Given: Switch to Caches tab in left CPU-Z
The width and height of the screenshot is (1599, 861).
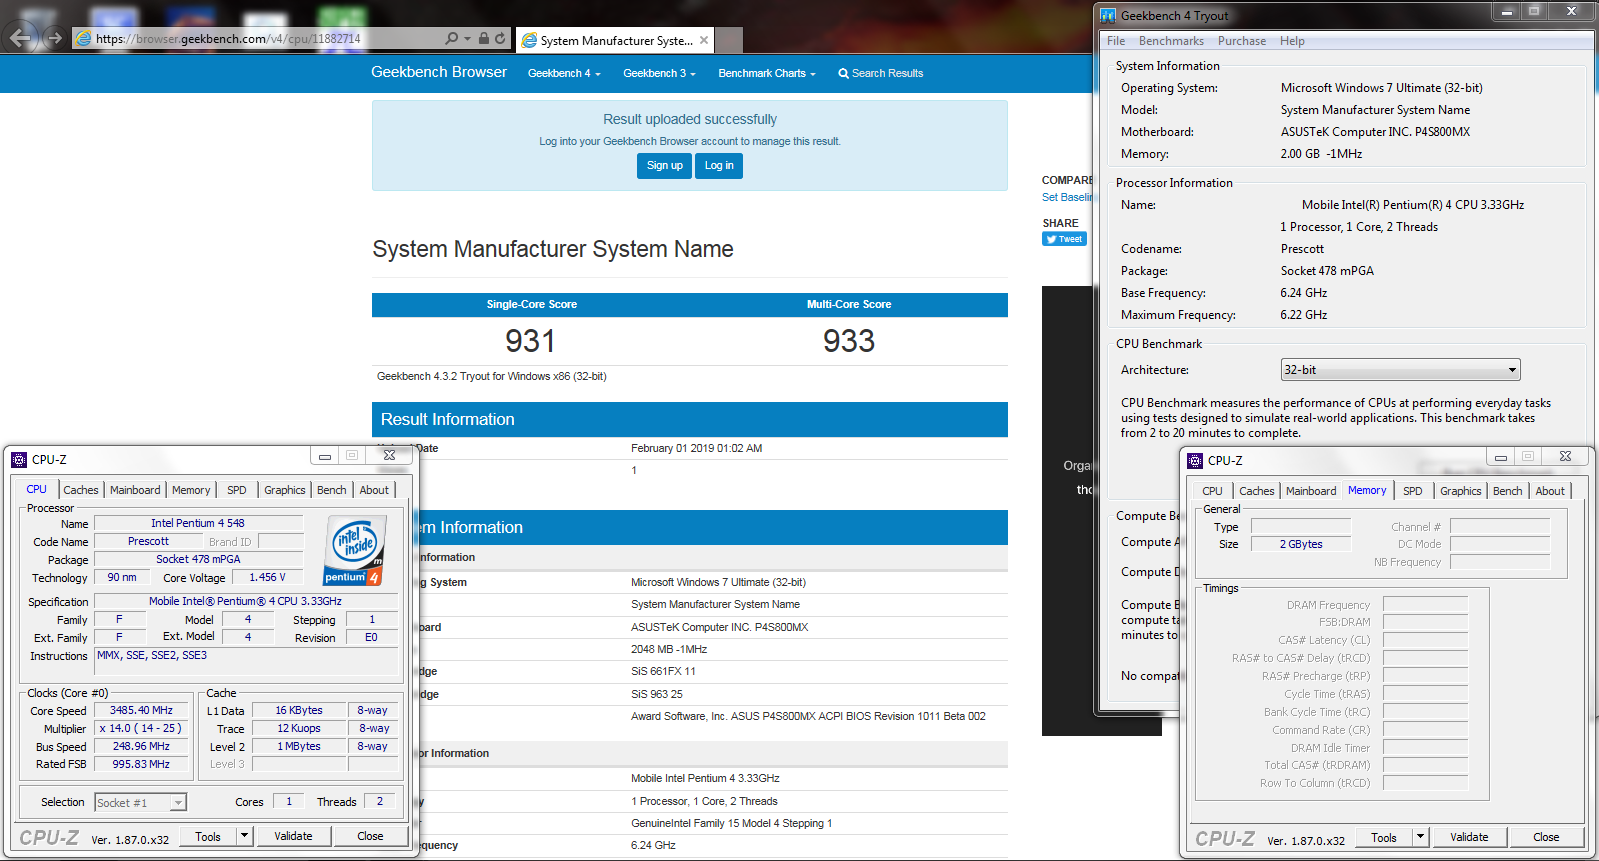Looking at the screenshot, I should [x=81, y=490].
